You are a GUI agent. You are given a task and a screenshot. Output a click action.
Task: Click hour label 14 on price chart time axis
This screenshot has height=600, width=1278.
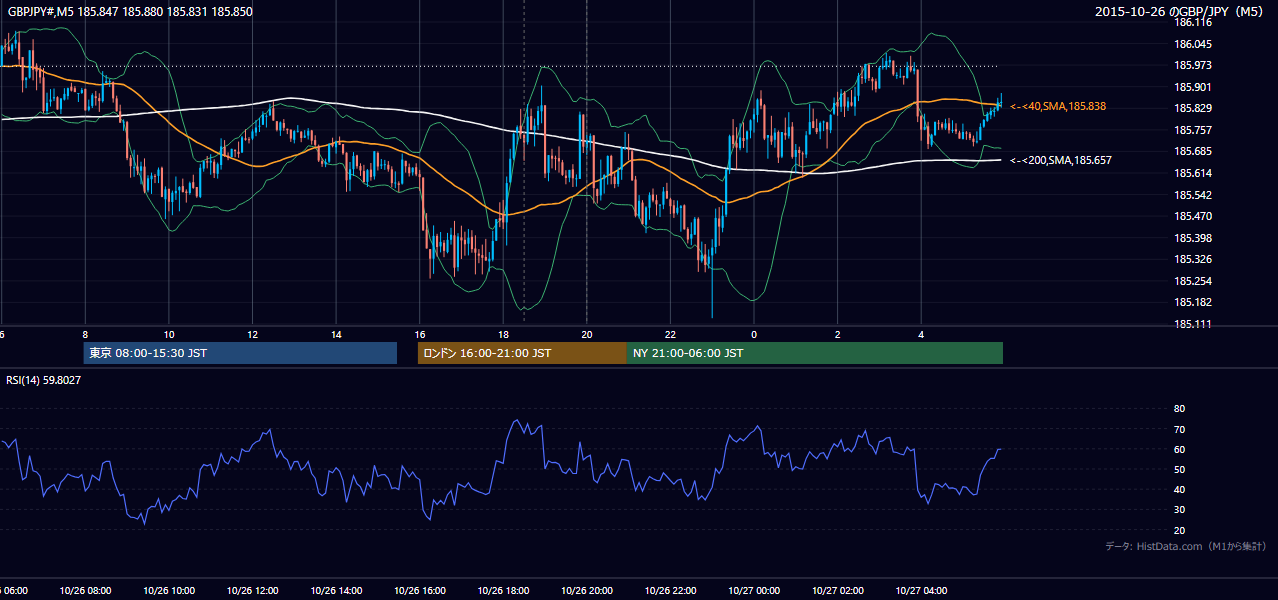pyautogui.click(x=336, y=335)
